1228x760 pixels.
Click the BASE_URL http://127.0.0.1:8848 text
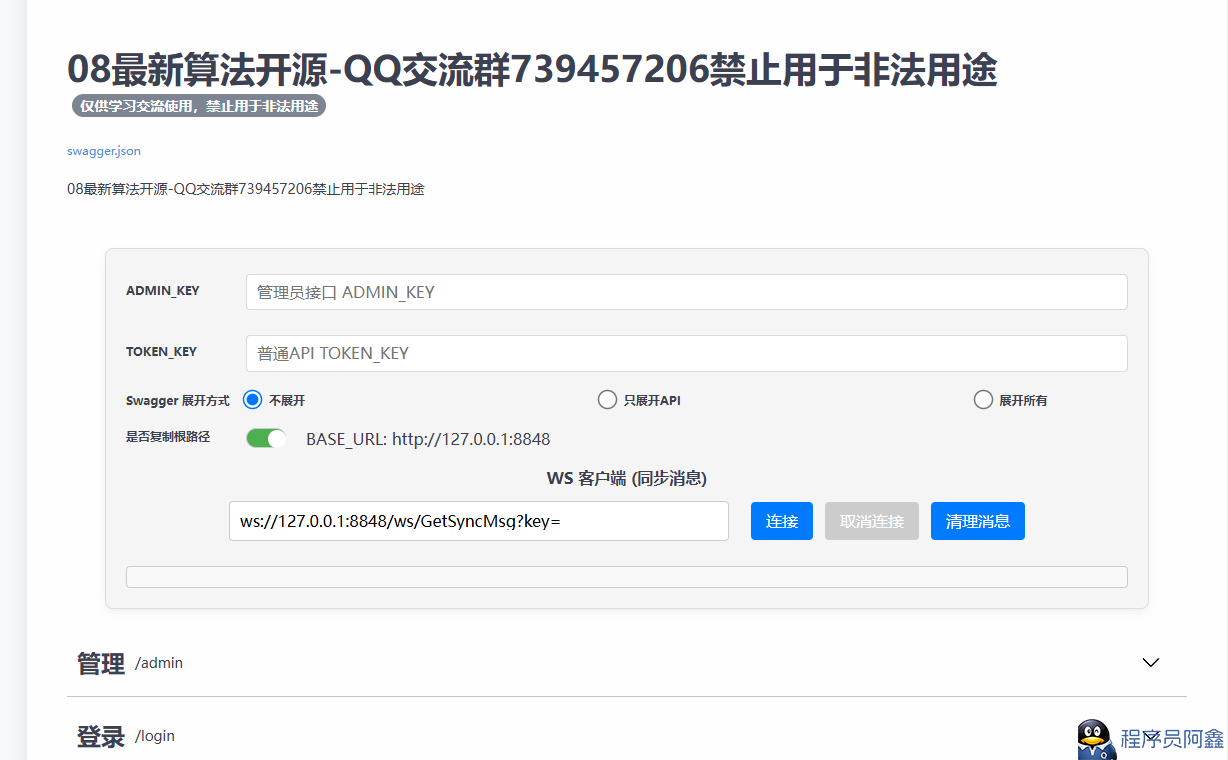click(428, 439)
